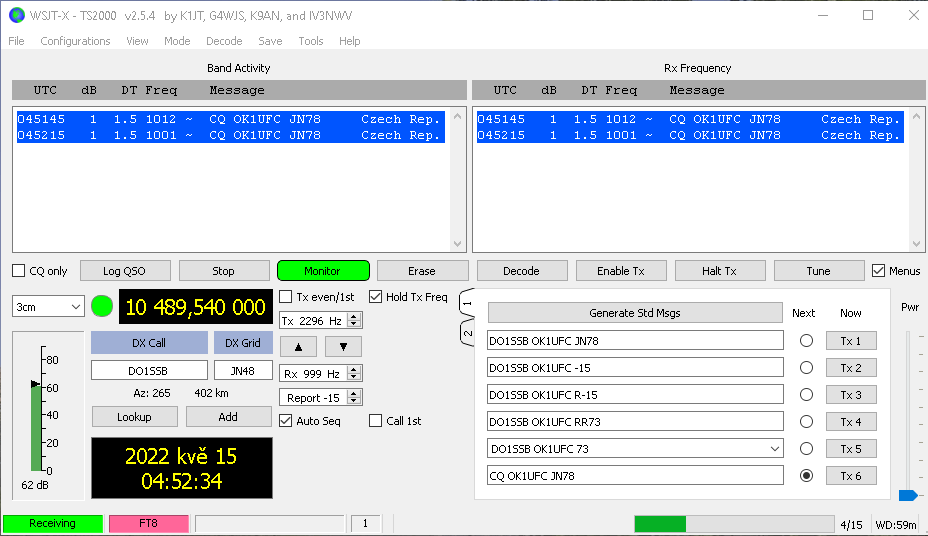
Task: Click the frequency up arrow button
Action: click(298, 347)
